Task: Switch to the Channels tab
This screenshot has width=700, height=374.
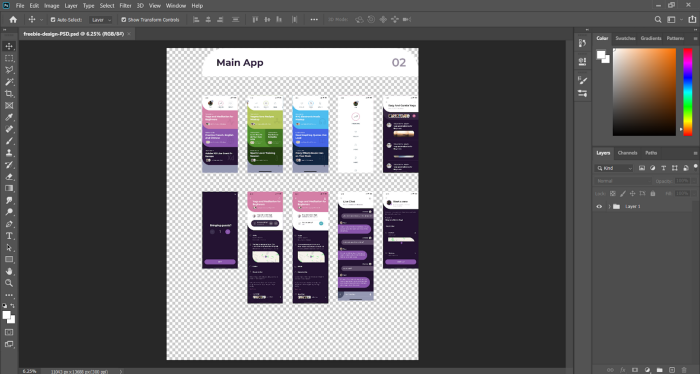Action: (627, 153)
